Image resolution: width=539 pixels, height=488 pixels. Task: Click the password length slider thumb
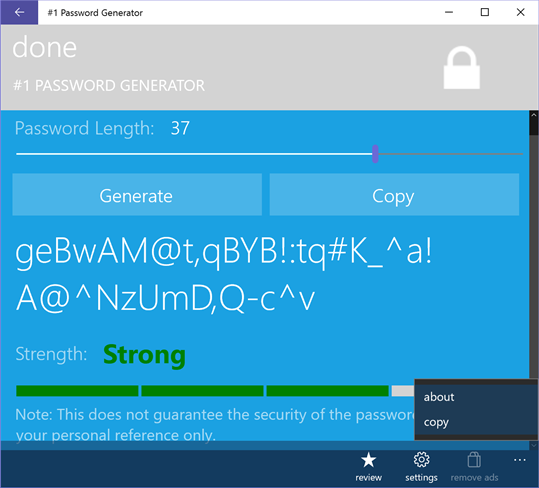375,154
